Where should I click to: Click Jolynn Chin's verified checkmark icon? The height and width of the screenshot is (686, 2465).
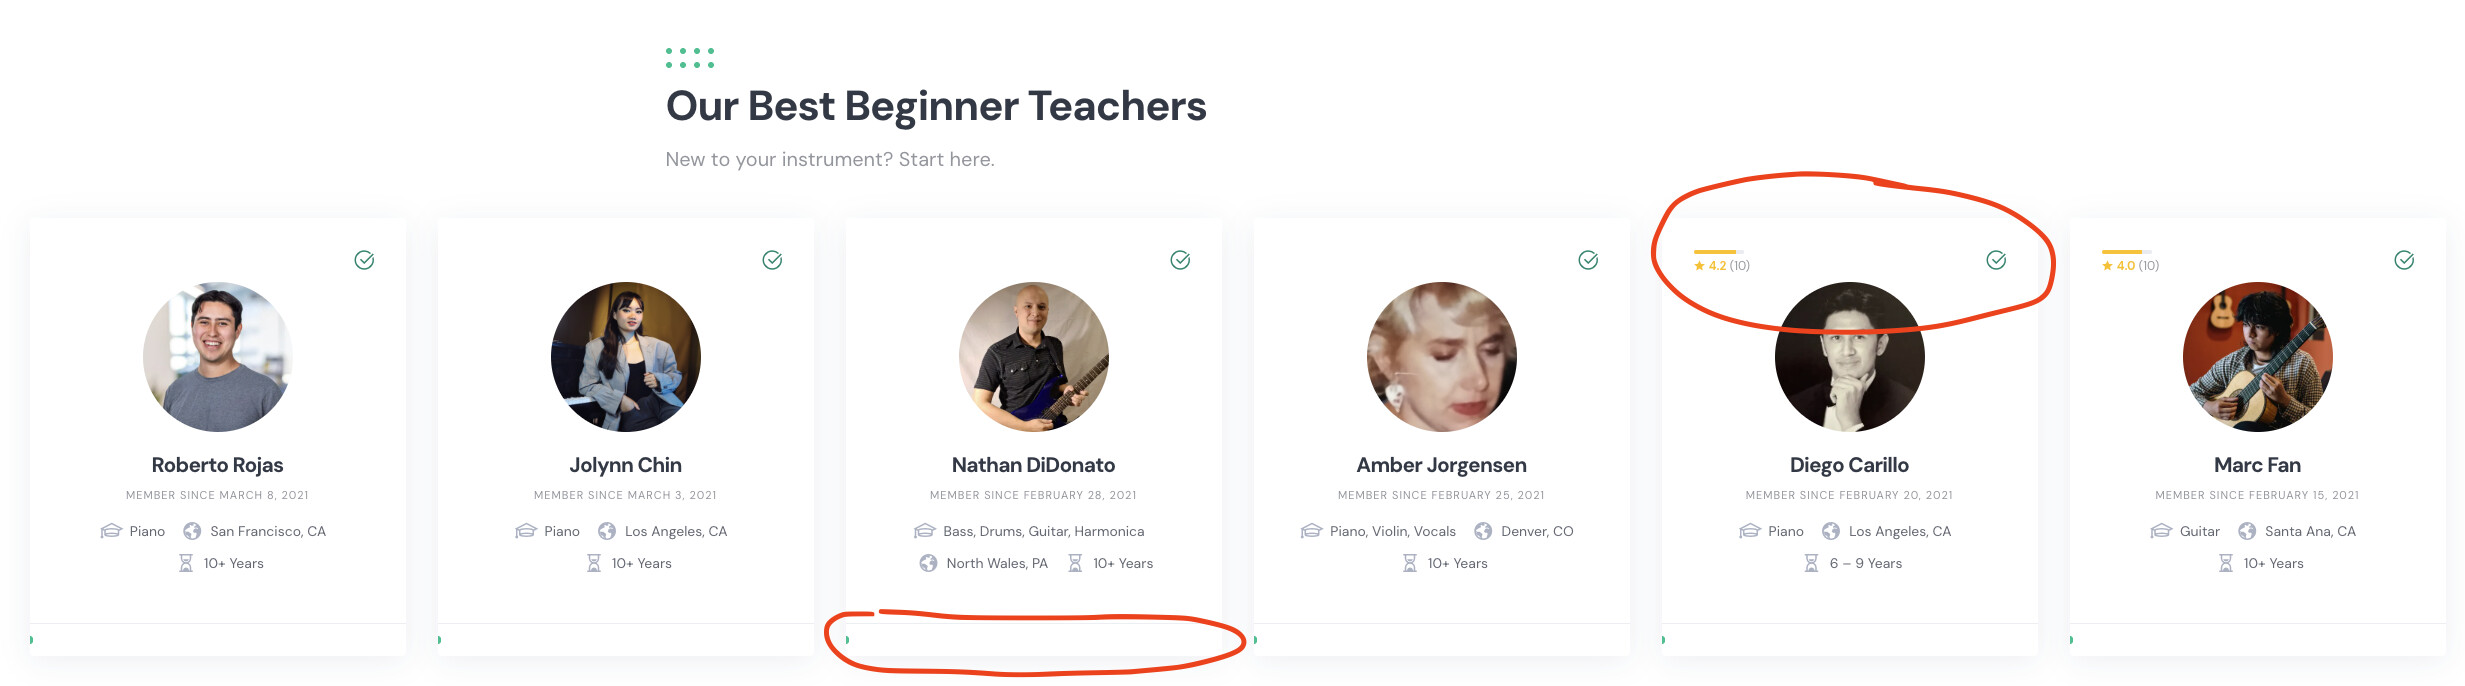point(772,260)
